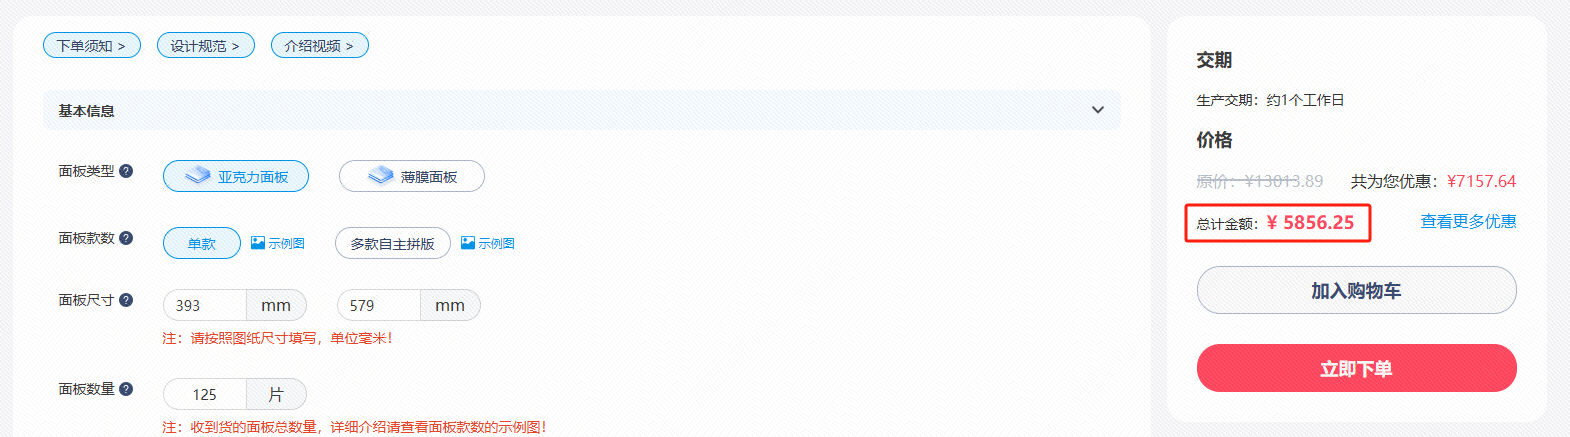The width and height of the screenshot is (1570, 437).
Task: Open 设计规范 info pill
Action: pyautogui.click(x=206, y=45)
